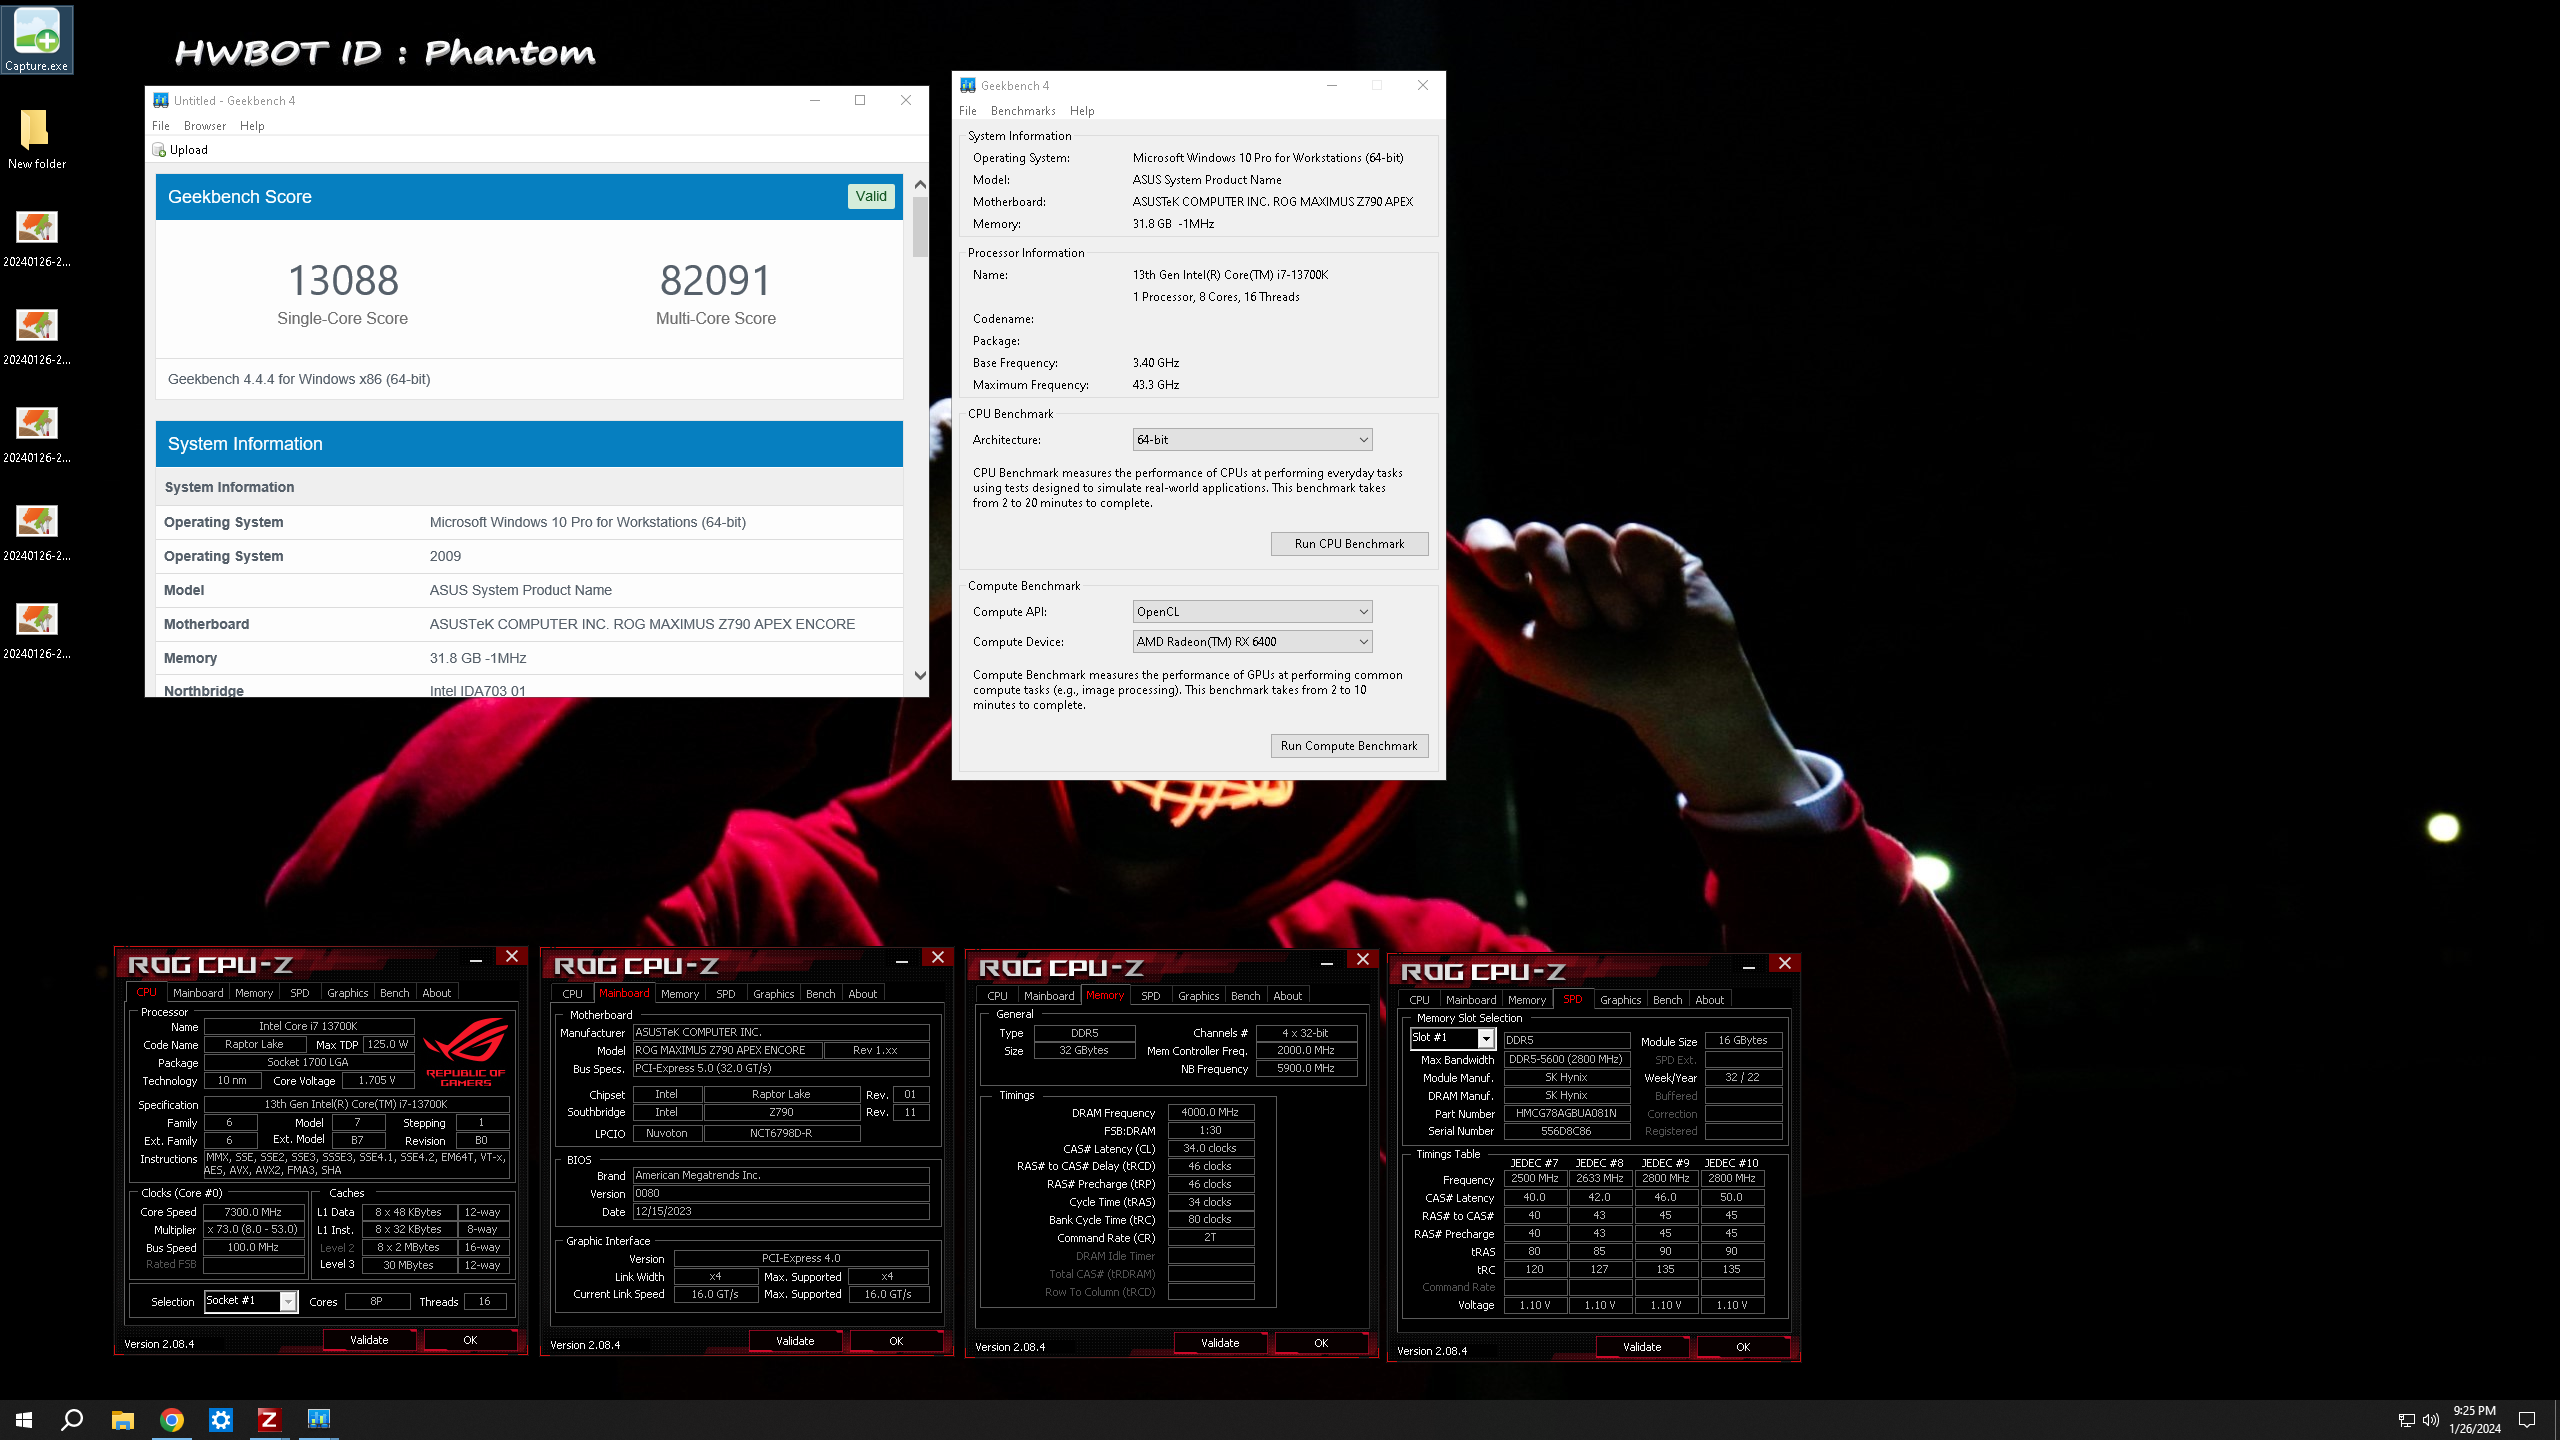
Task: Open the first 20240126 screenshot desktop icon
Action: tap(37, 239)
